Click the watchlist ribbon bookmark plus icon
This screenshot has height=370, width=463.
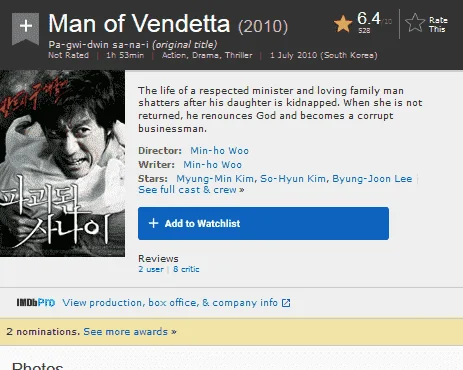point(25,28)
